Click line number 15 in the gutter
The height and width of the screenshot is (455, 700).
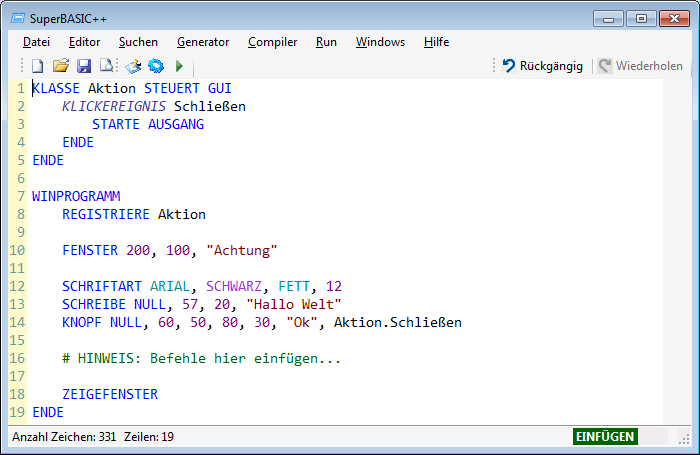tap(17, 340)
